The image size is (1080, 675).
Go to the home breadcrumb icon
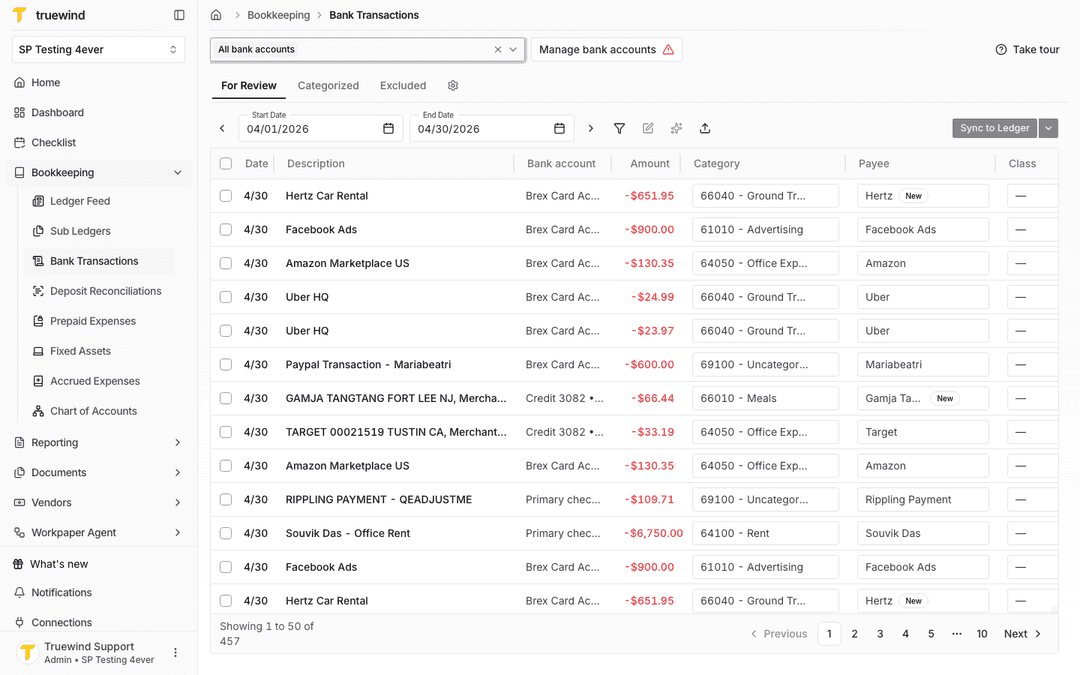tap(216, 14)
